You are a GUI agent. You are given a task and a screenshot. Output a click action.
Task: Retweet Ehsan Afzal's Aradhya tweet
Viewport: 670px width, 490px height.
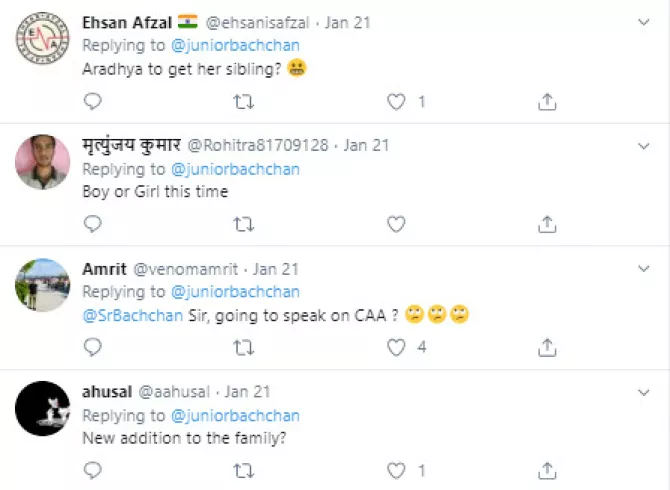pyautogui.click(x=243, y=101)
